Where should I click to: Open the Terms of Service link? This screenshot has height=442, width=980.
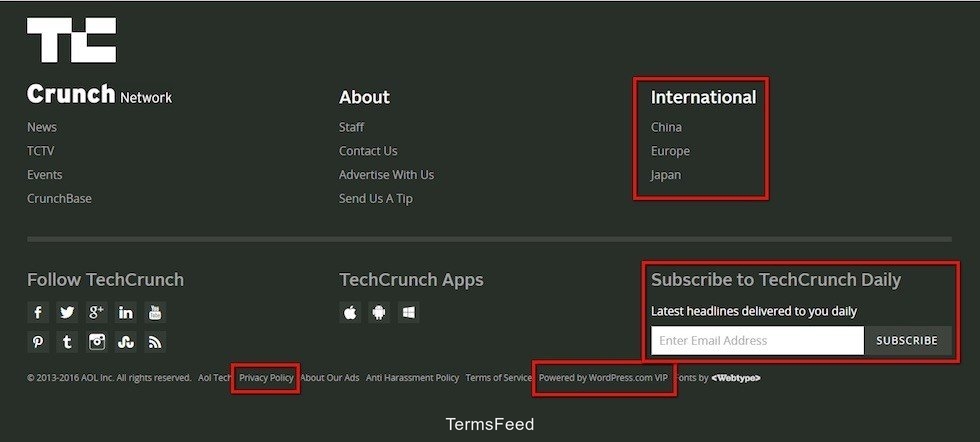tap(499, 378)
